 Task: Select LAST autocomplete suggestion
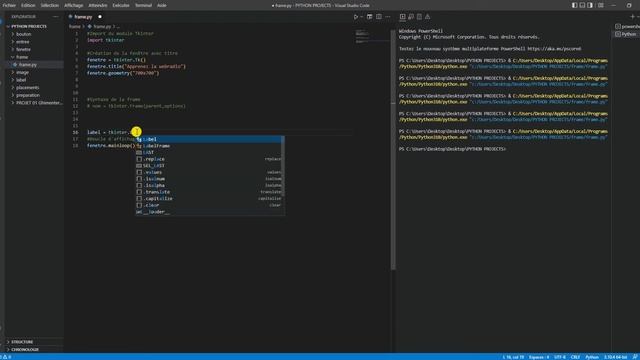tap(208, 152)
